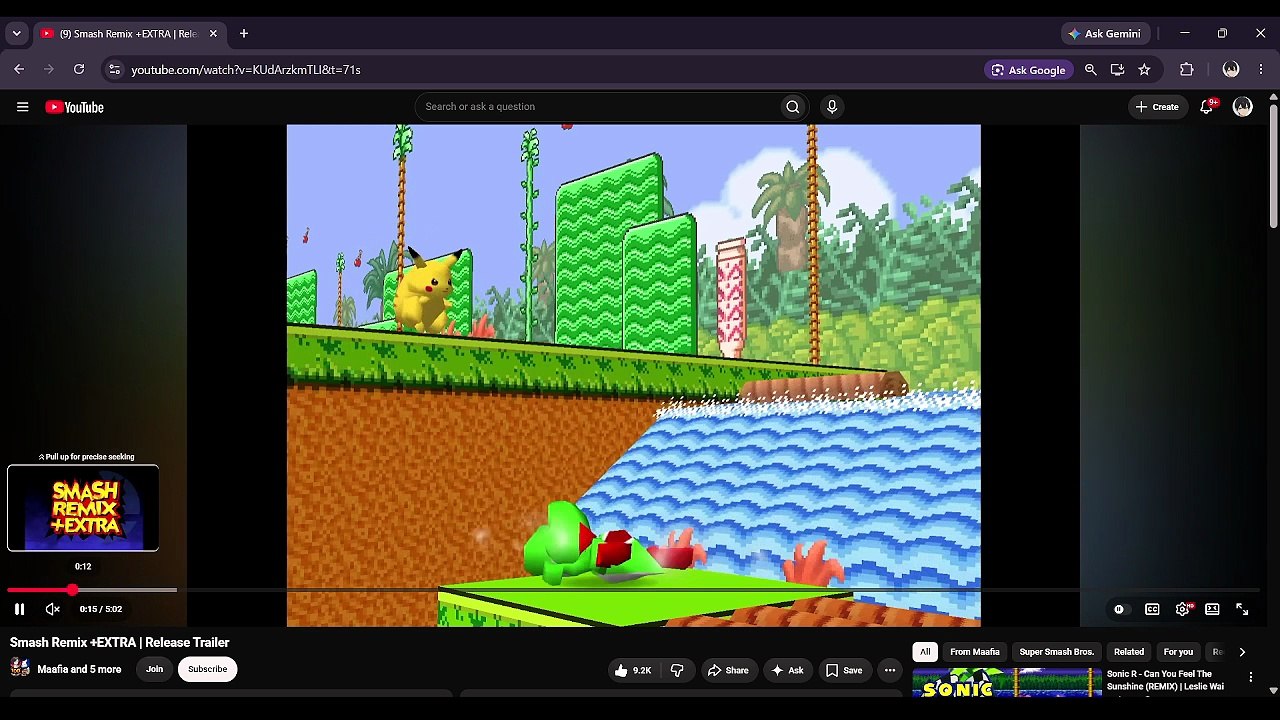Go back to the previous page

tap(19, 70)
